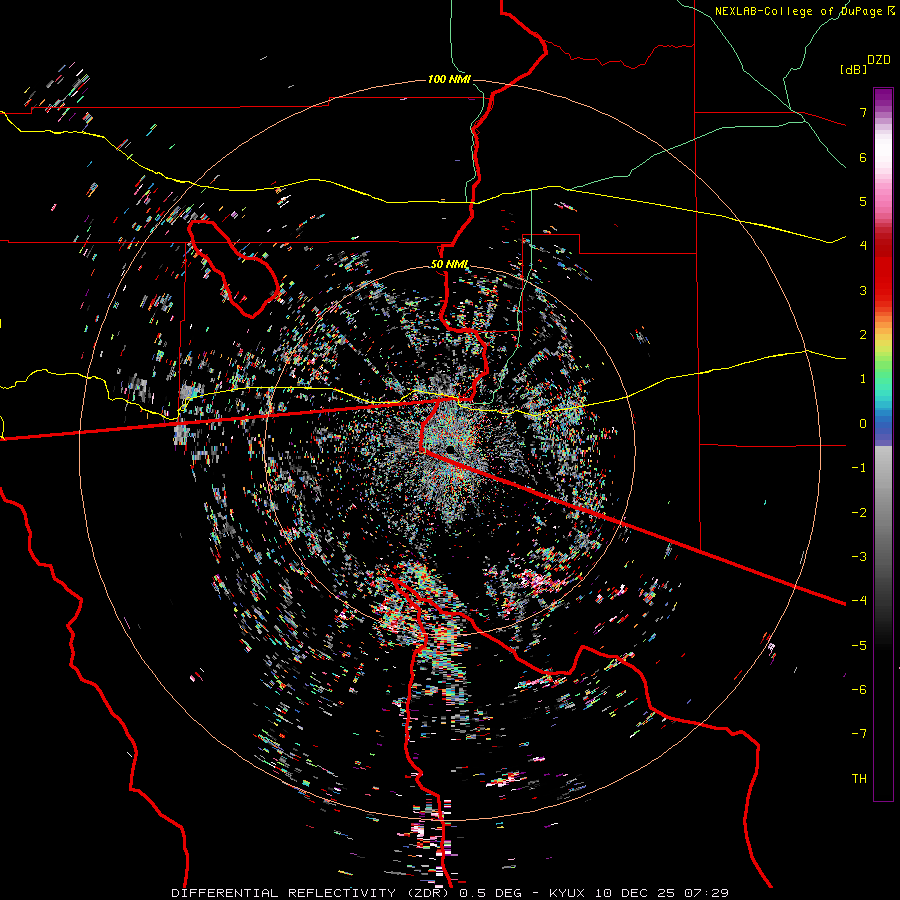Viewport: 900px width, 900px height.
Task: Click the NEXLAB-College of DuPage label
Action: tap(804, 11)
